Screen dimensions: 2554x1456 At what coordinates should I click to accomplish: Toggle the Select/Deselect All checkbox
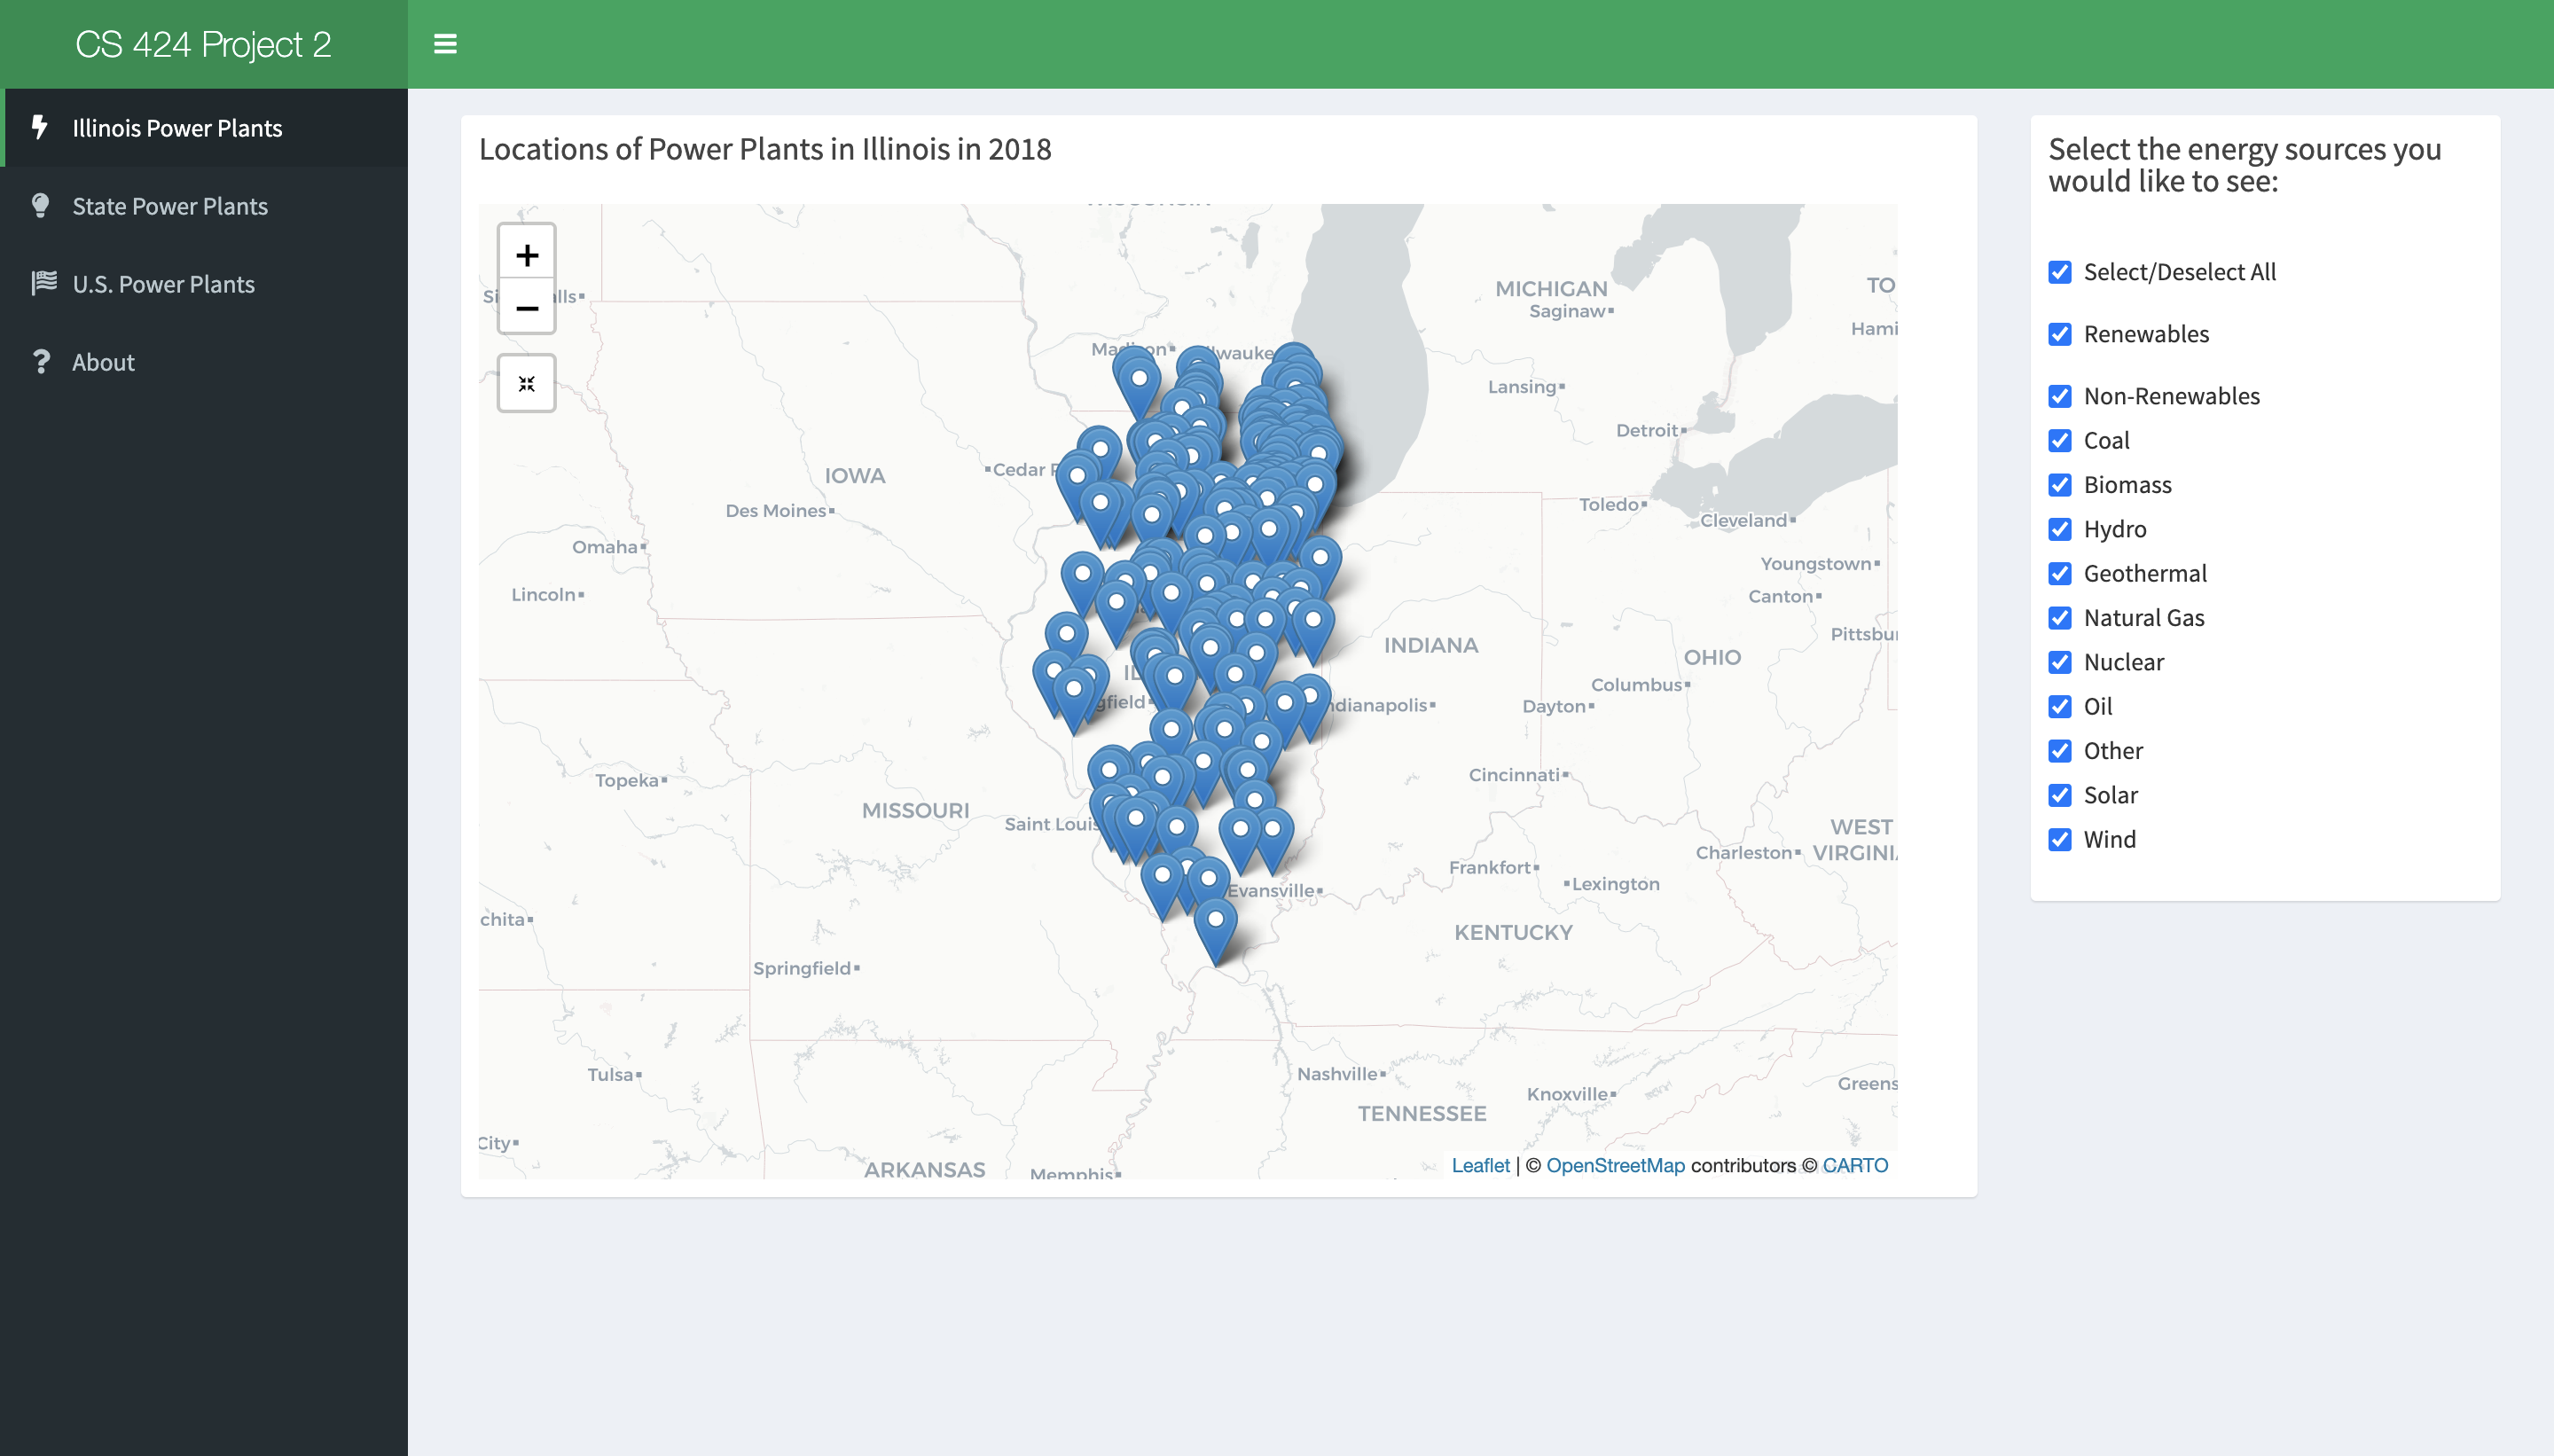pyautogui.click(x=2060, y=272)
